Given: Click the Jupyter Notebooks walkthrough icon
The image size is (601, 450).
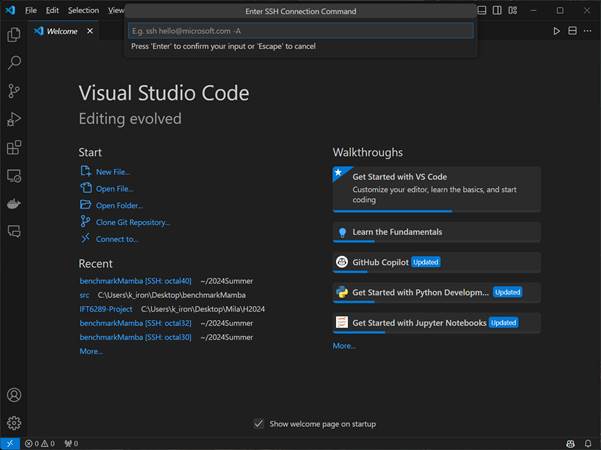Looking at the screenshot, I should (342, 322).
